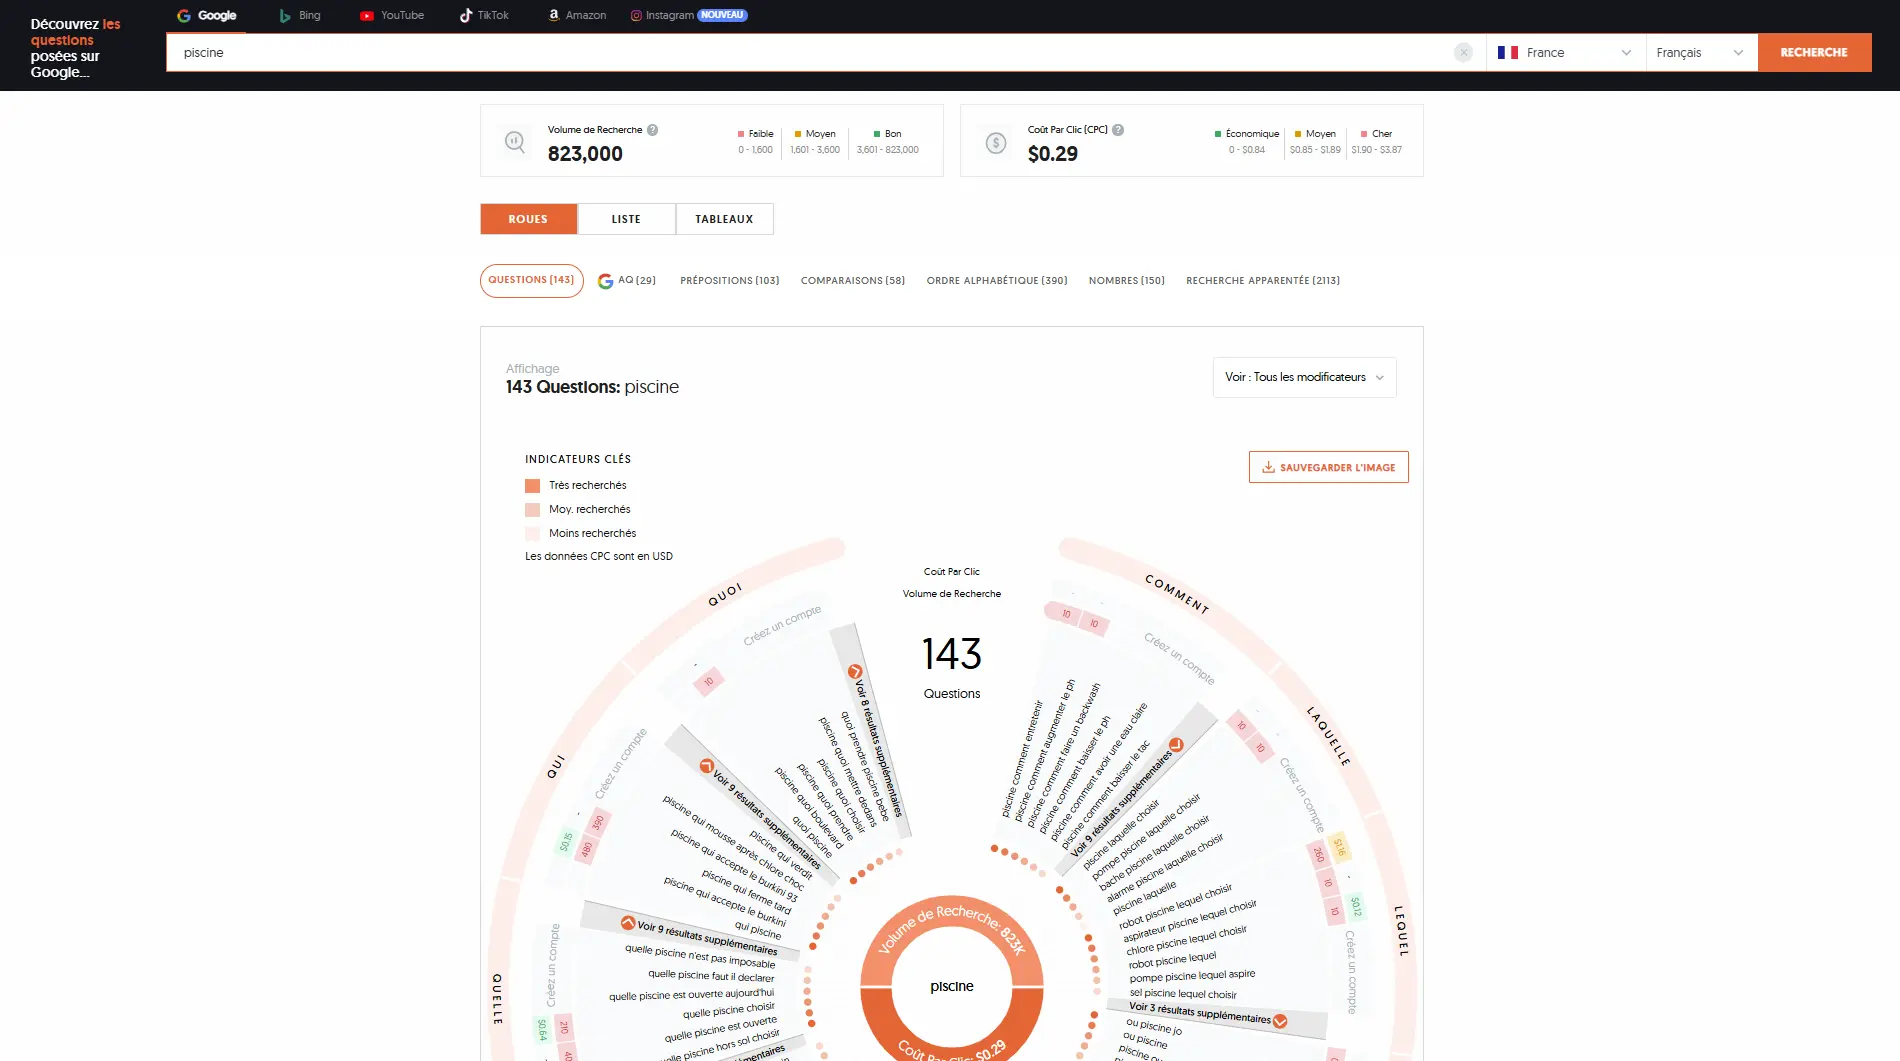The height and width of the screenshot is (1061, 1900).
Task: Select the YouTube source icon
Action: click(367, 16)
